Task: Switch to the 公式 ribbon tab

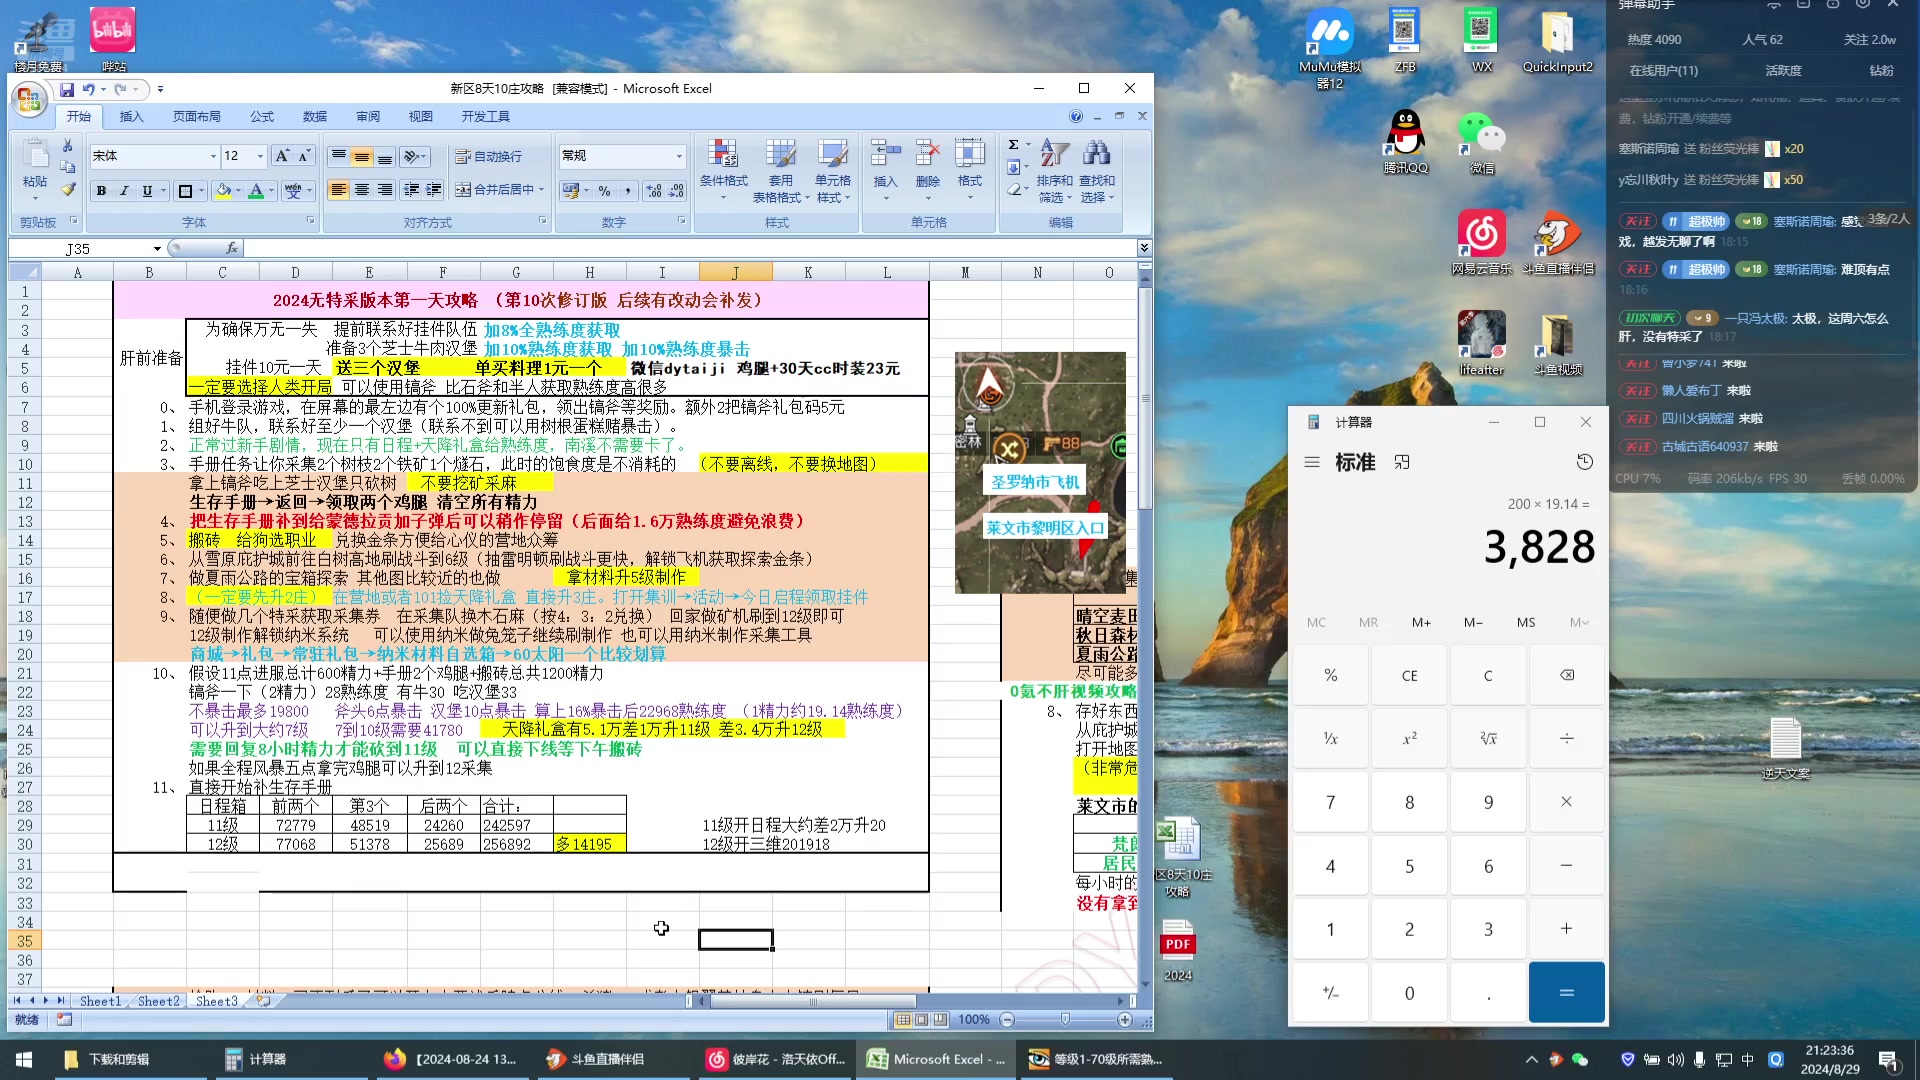Action: 262,116
